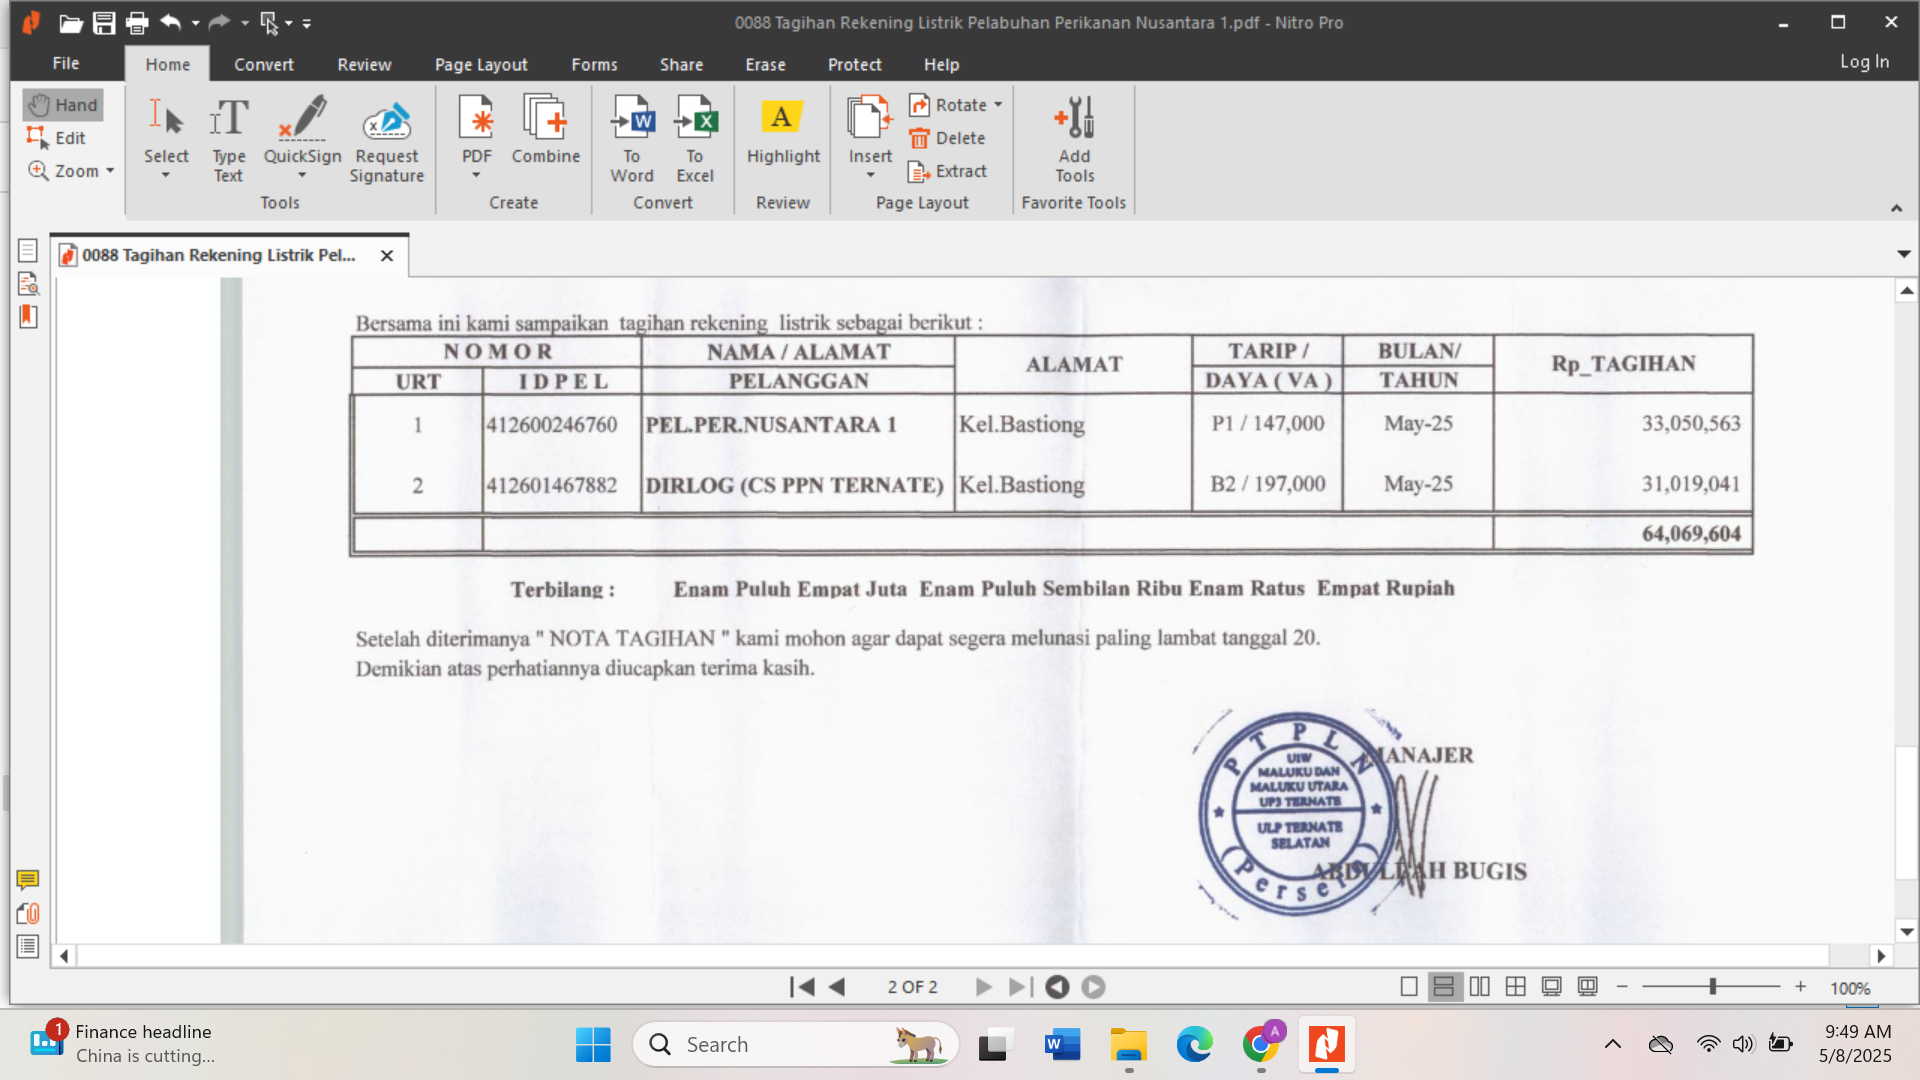Delete pages from document
Viewport: 1920px width, 1080px height.
click(x=947, y=138)
